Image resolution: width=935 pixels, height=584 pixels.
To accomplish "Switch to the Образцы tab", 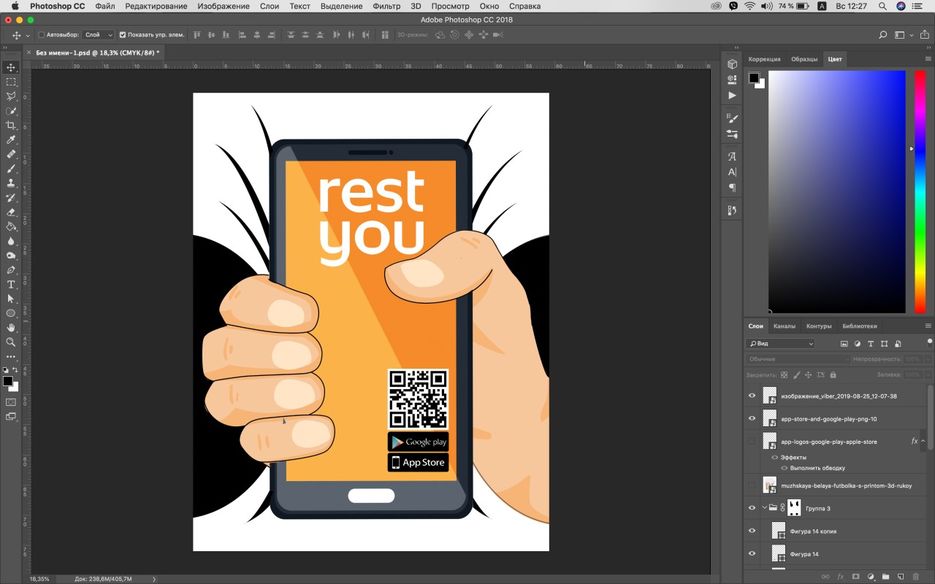I will click(804, 59).
